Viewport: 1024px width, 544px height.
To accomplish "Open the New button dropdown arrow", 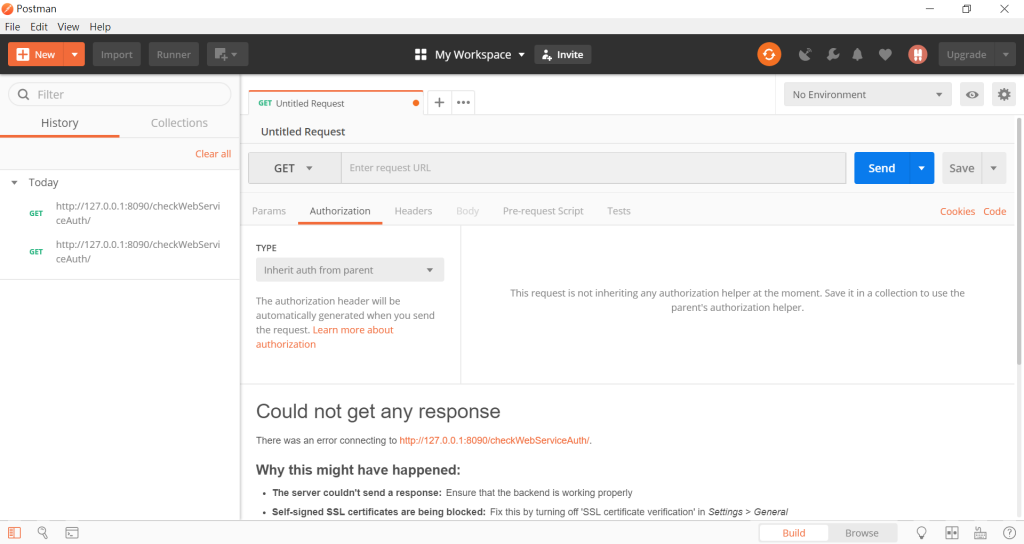I will (x=74, y=54).
